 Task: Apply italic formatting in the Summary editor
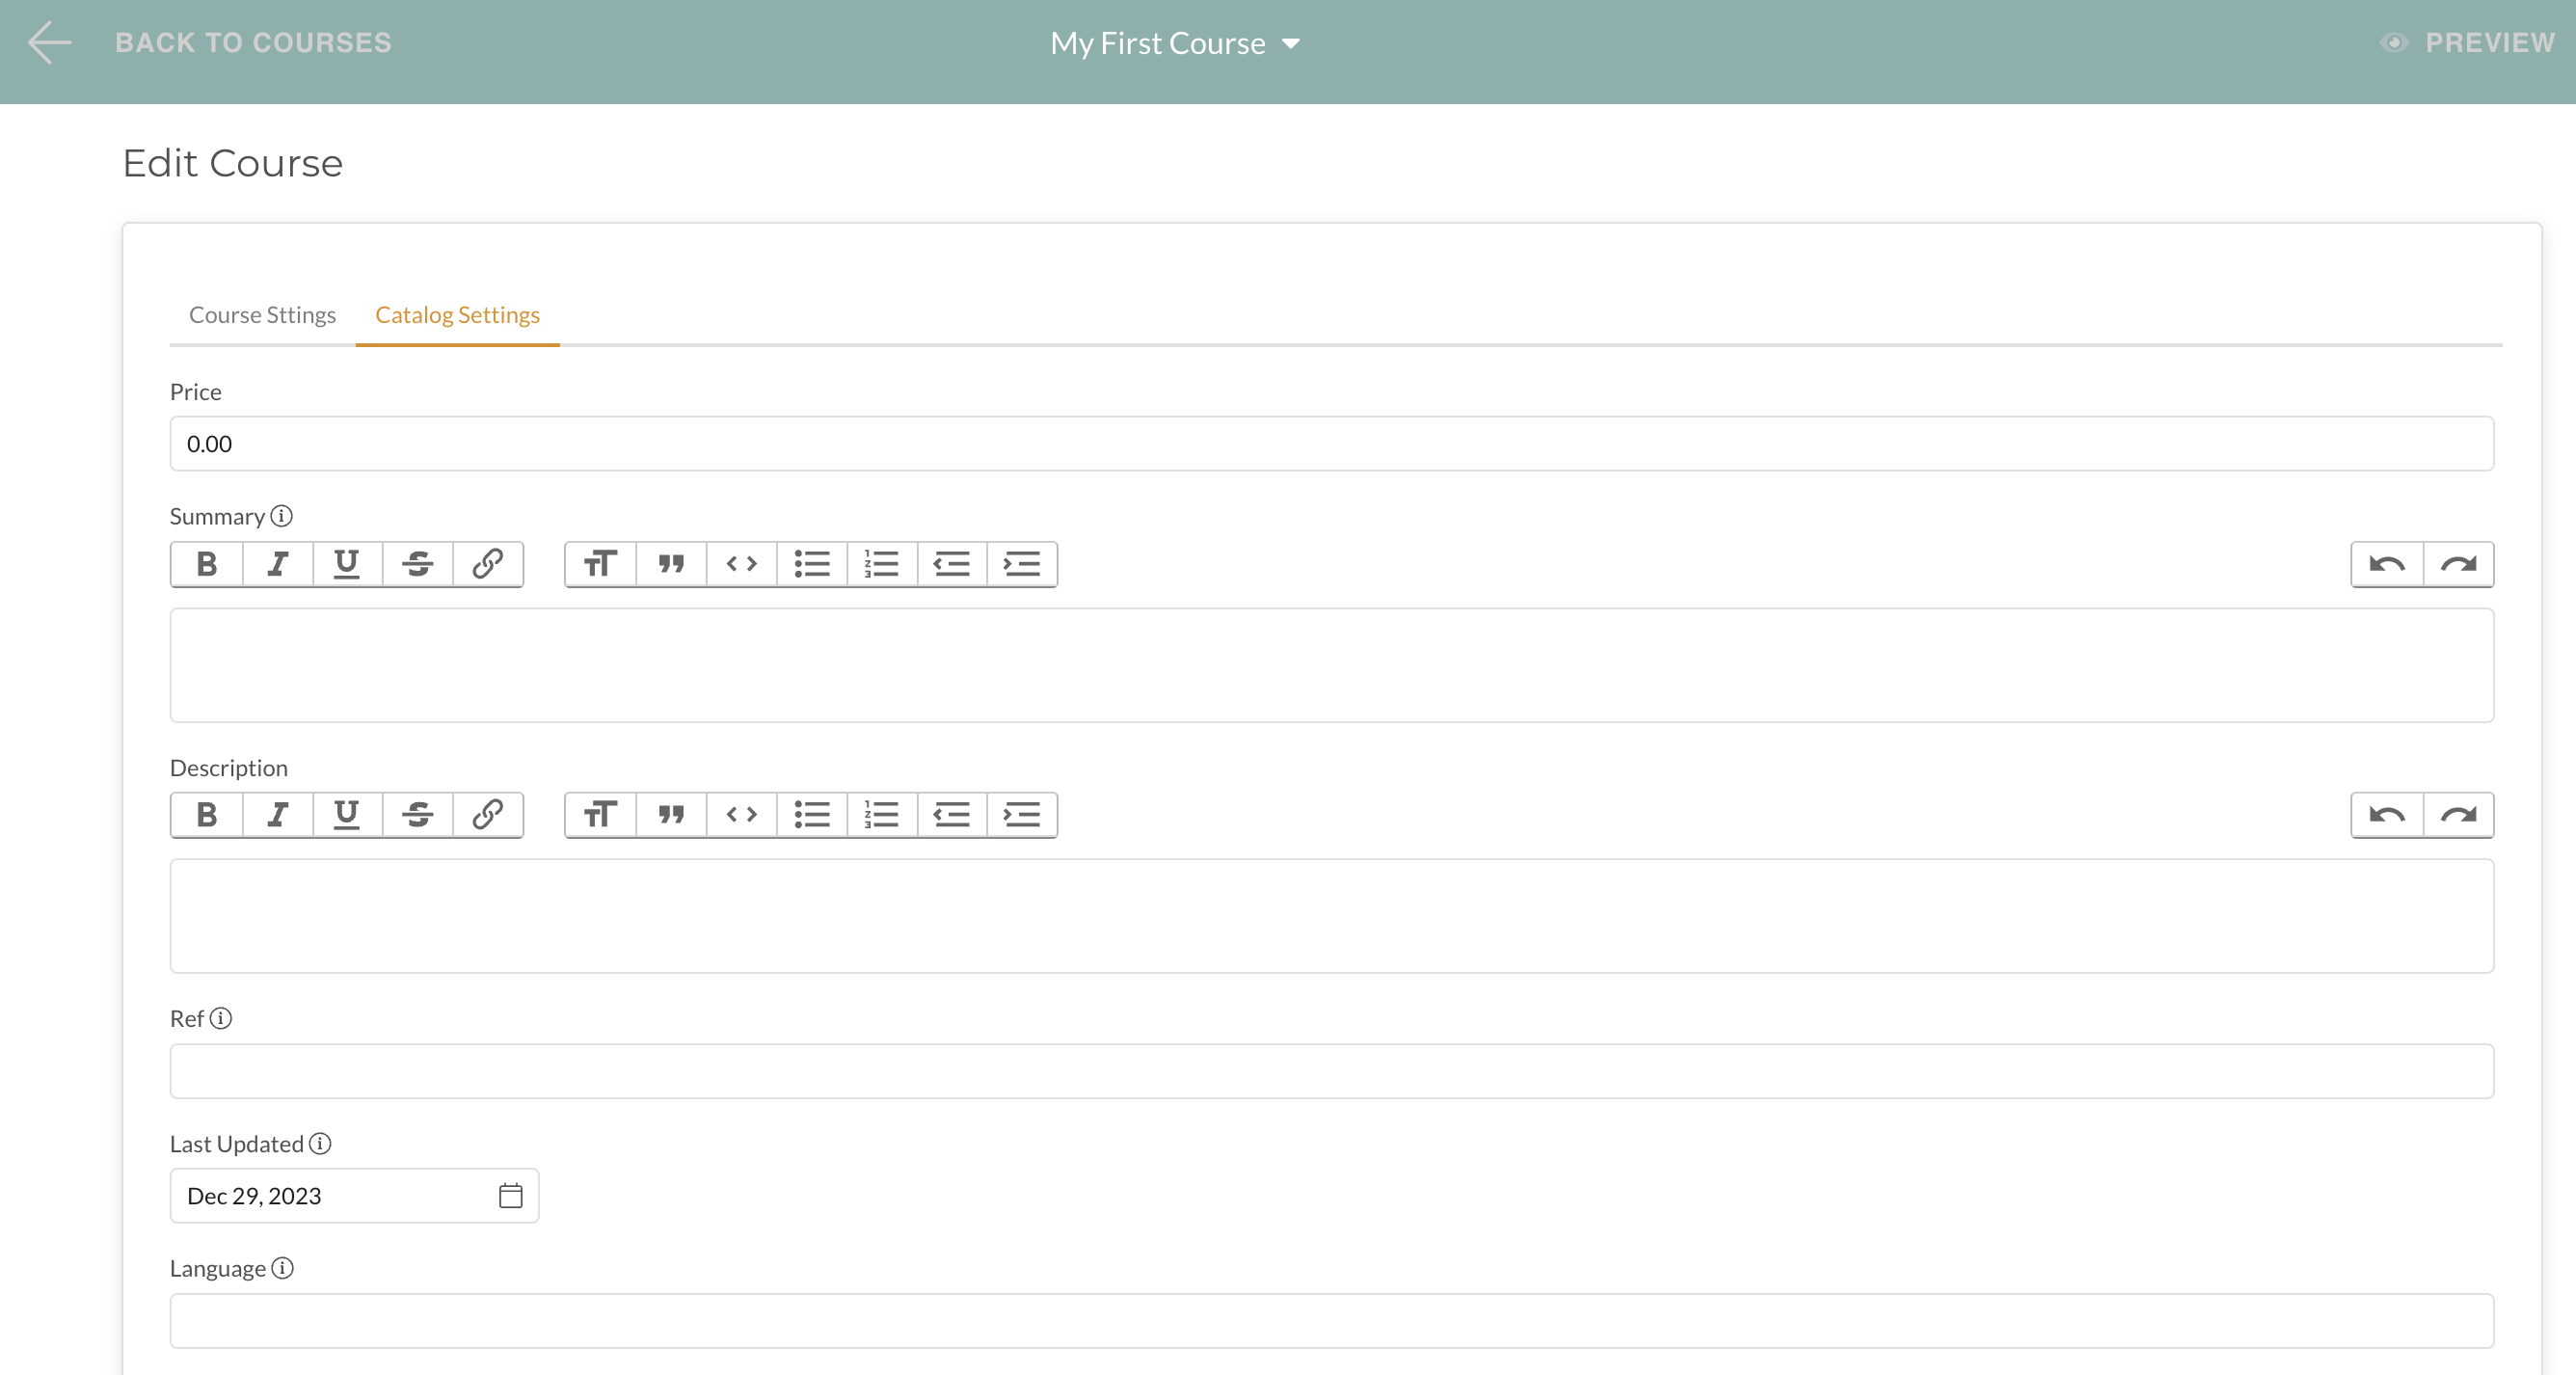[x=277, y=564]
